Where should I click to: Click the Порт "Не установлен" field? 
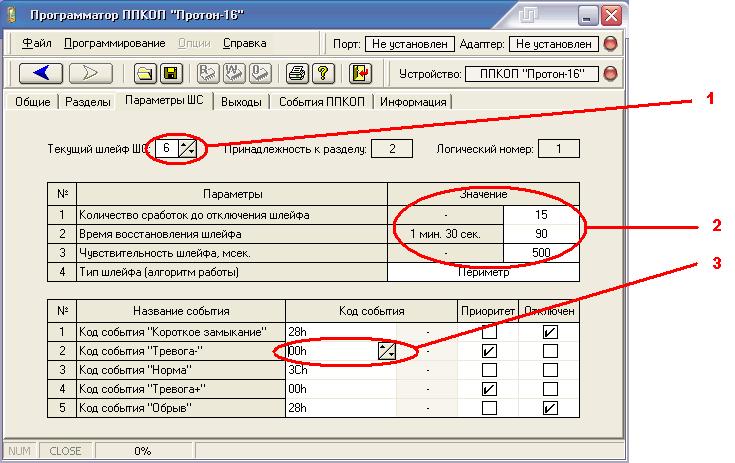410,44
